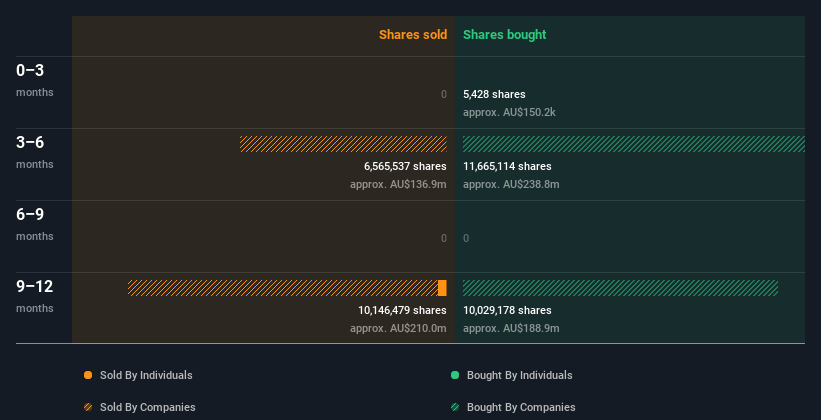Click the 0–3 months row label
Image resolution: width=821 pixels, height=420 pixels.
[x=35, y=80]
